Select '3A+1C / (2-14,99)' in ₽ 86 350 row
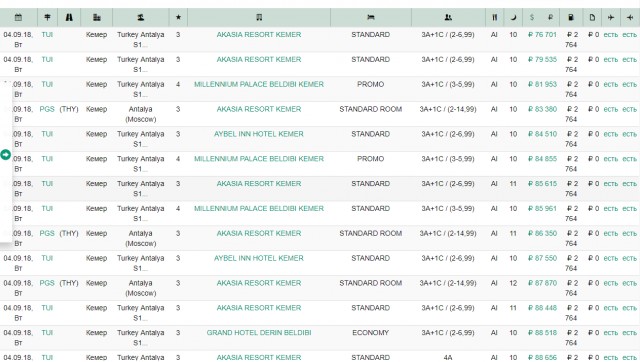The width and height of the screenshot is (640, 362). 448,233
